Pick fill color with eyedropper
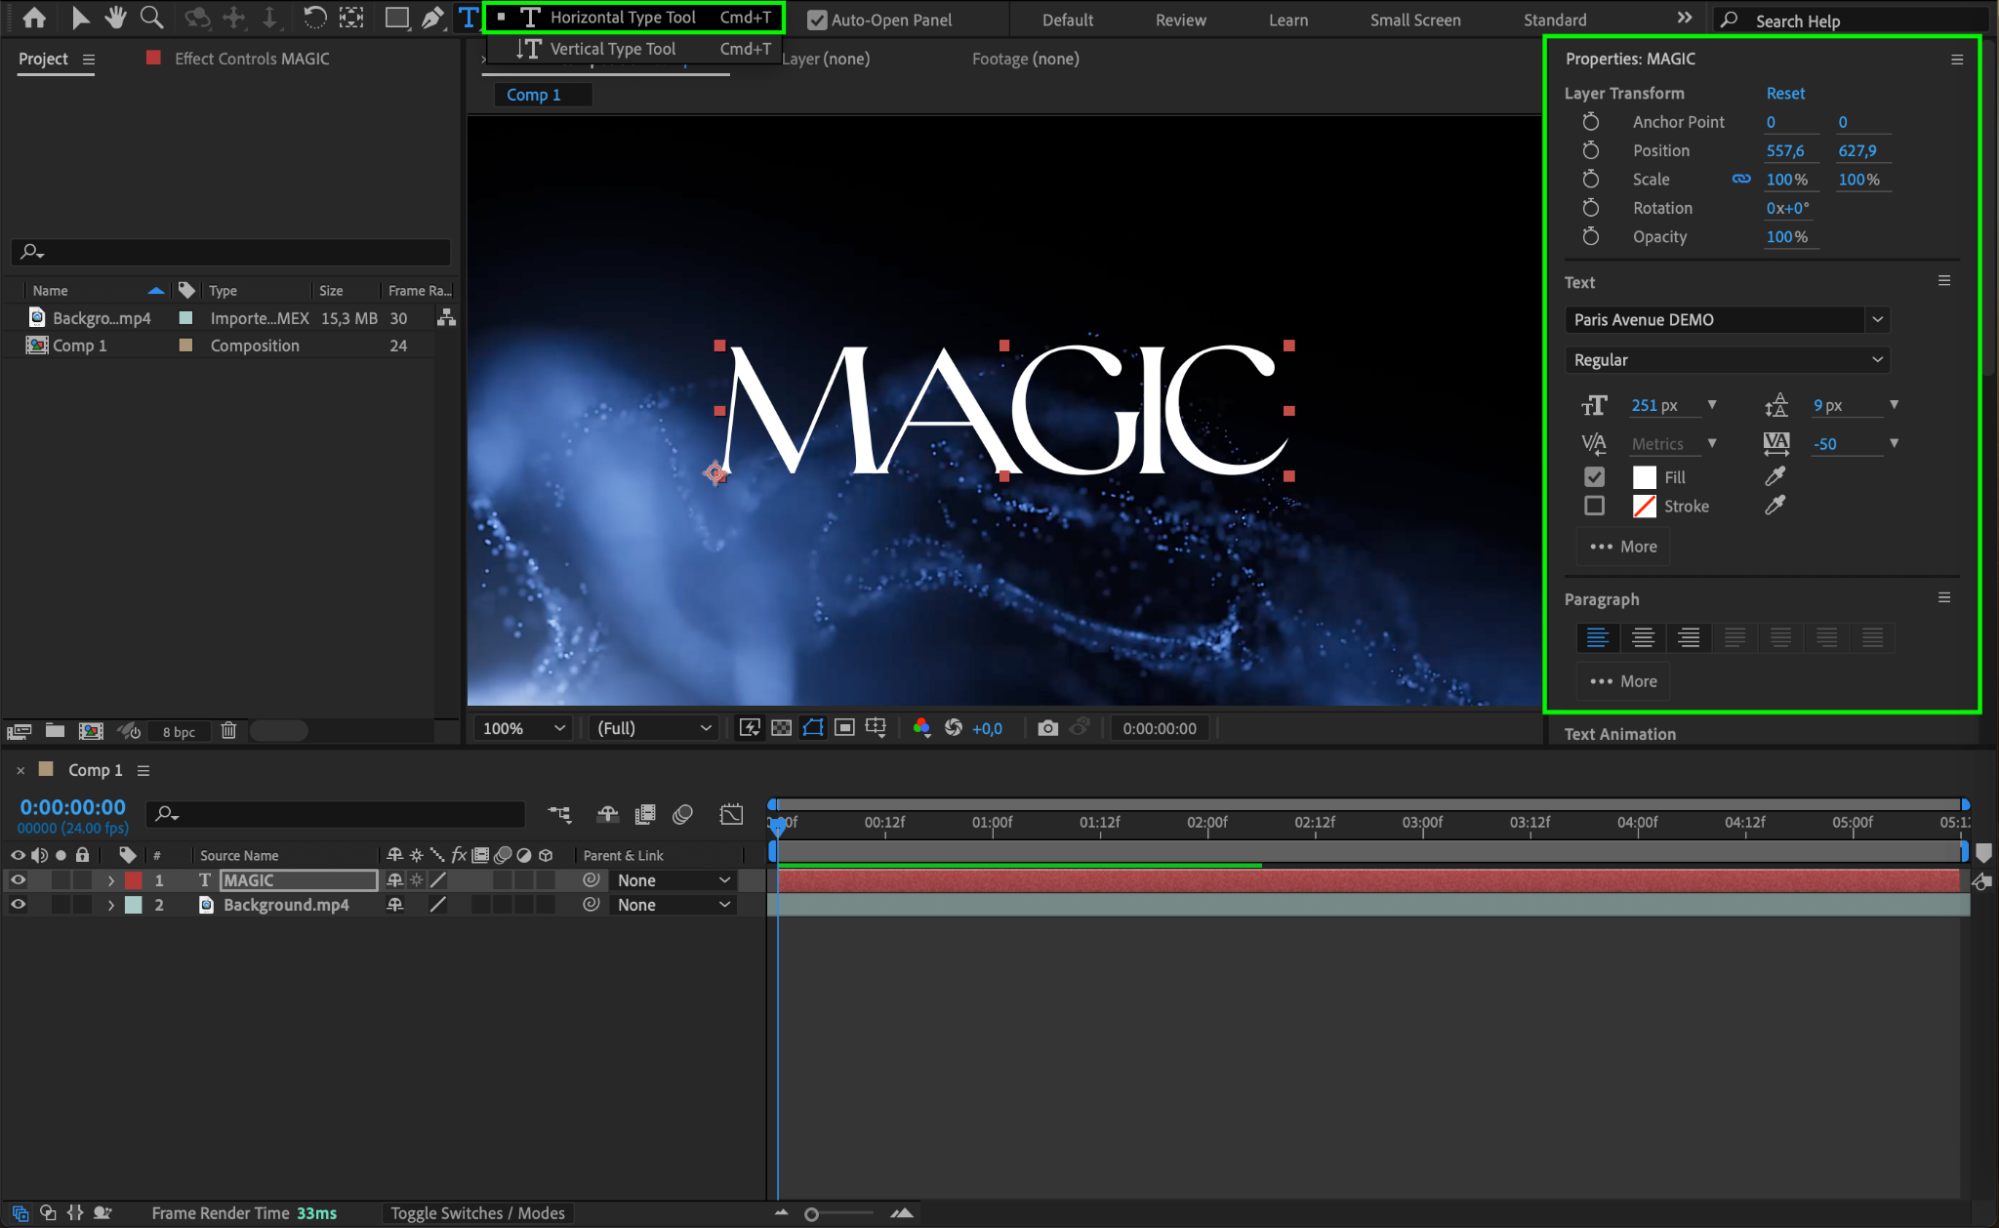The width and height of the screenshot is (1999, 1228). (1774, 477)
